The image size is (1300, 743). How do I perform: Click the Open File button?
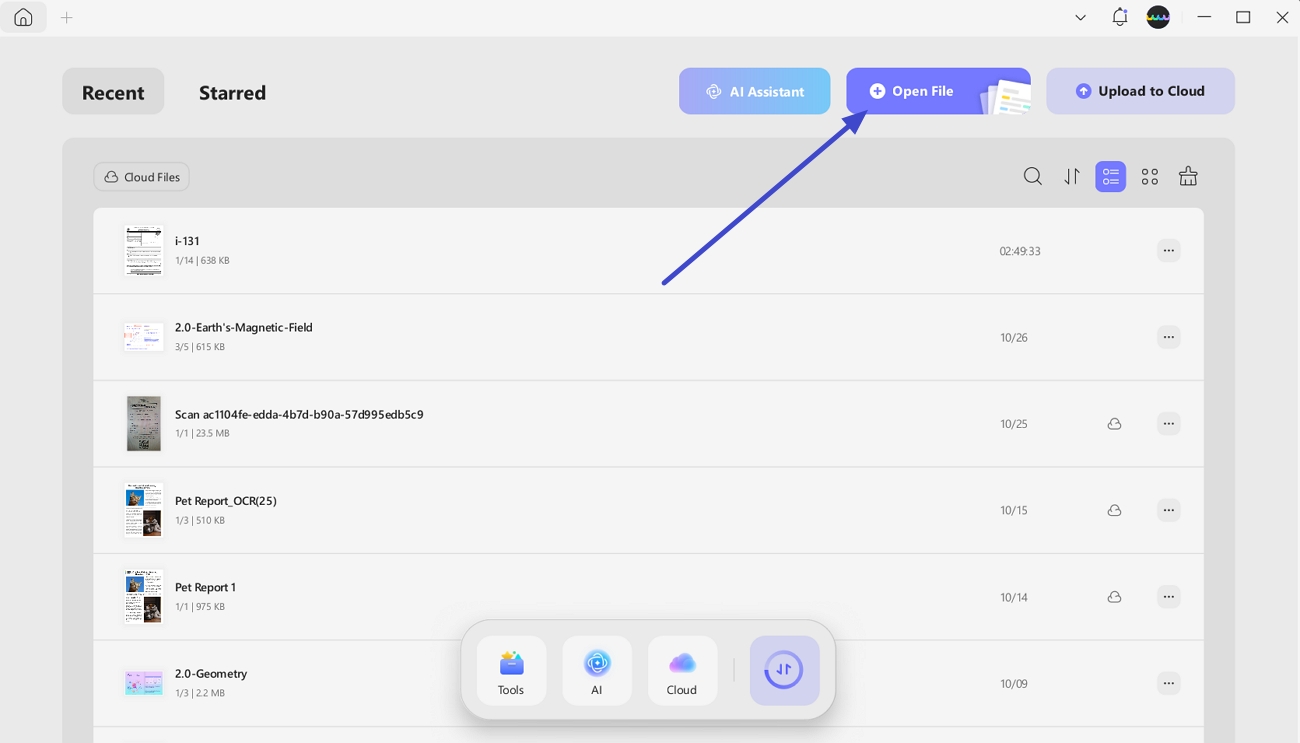[x=938, y=91]
